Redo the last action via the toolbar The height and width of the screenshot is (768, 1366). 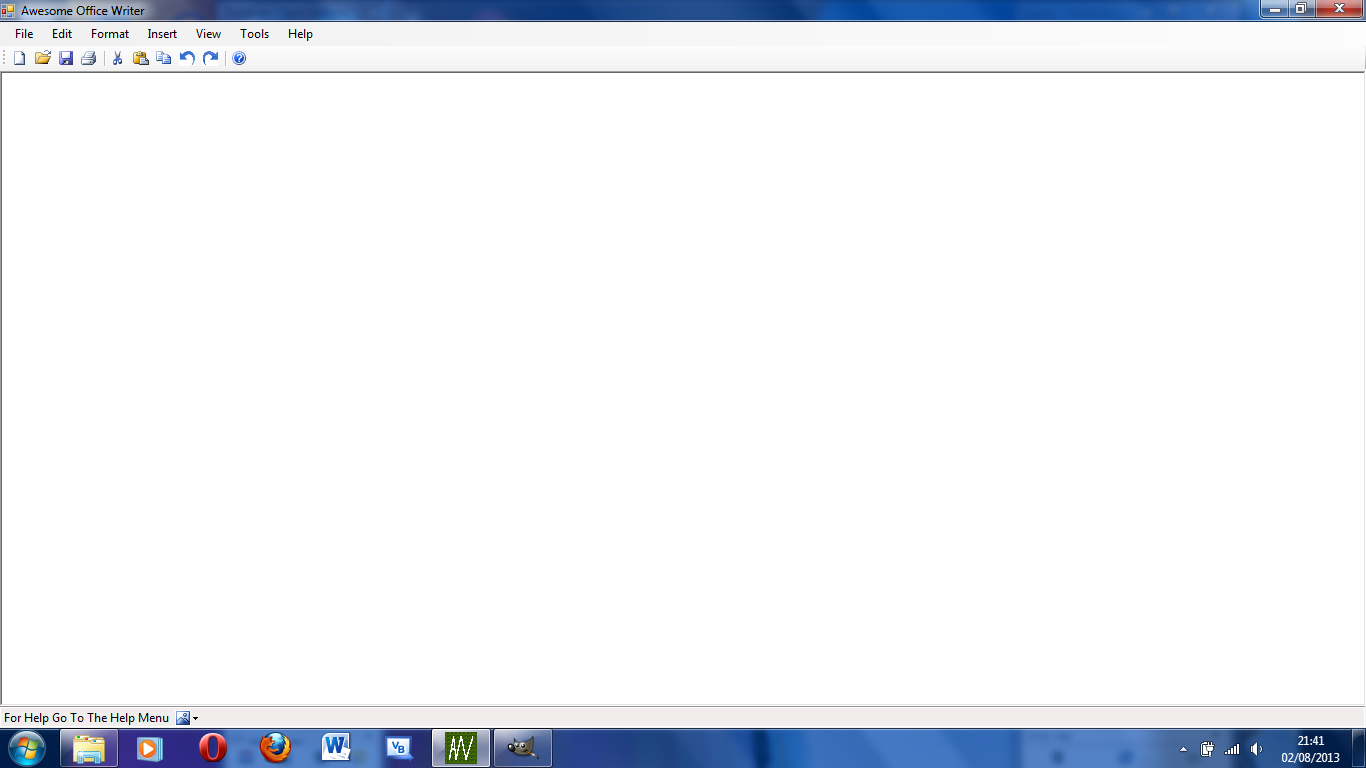(209, 57)
